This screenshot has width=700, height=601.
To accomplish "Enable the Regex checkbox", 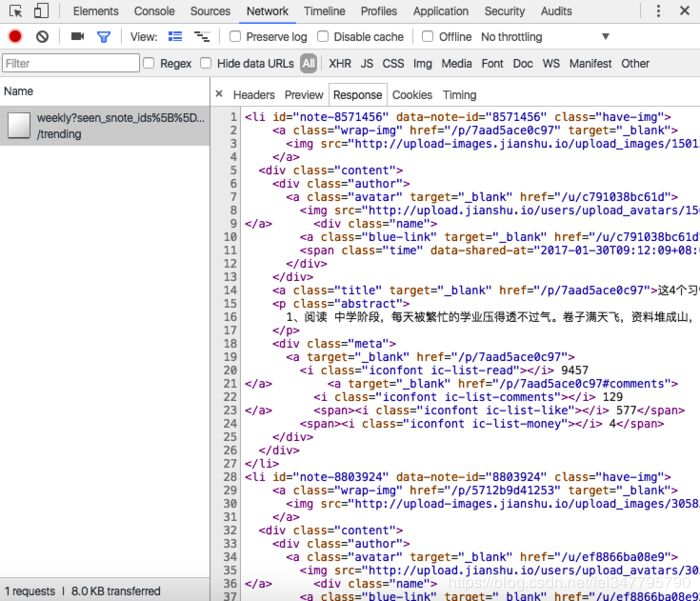I will click(x=149, y=63).
